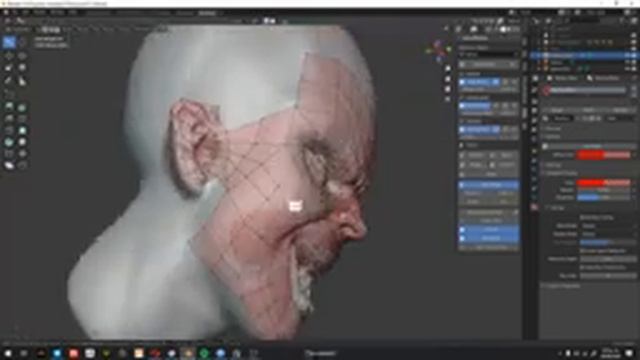This screenshot has width=640, height=360.
Task: Open the object interaction mode dropdown
Action: click(19, 30)
